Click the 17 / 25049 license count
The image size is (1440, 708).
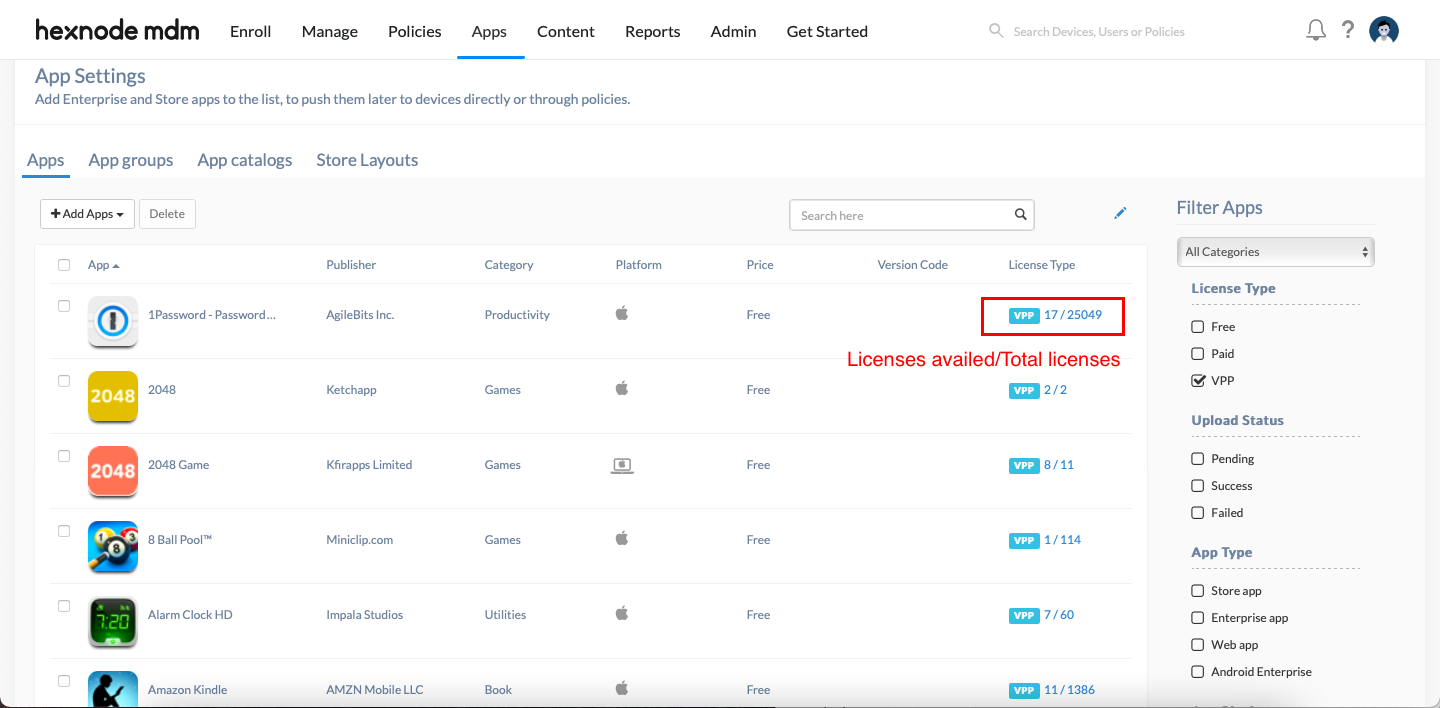click(x=1073, y=315)
